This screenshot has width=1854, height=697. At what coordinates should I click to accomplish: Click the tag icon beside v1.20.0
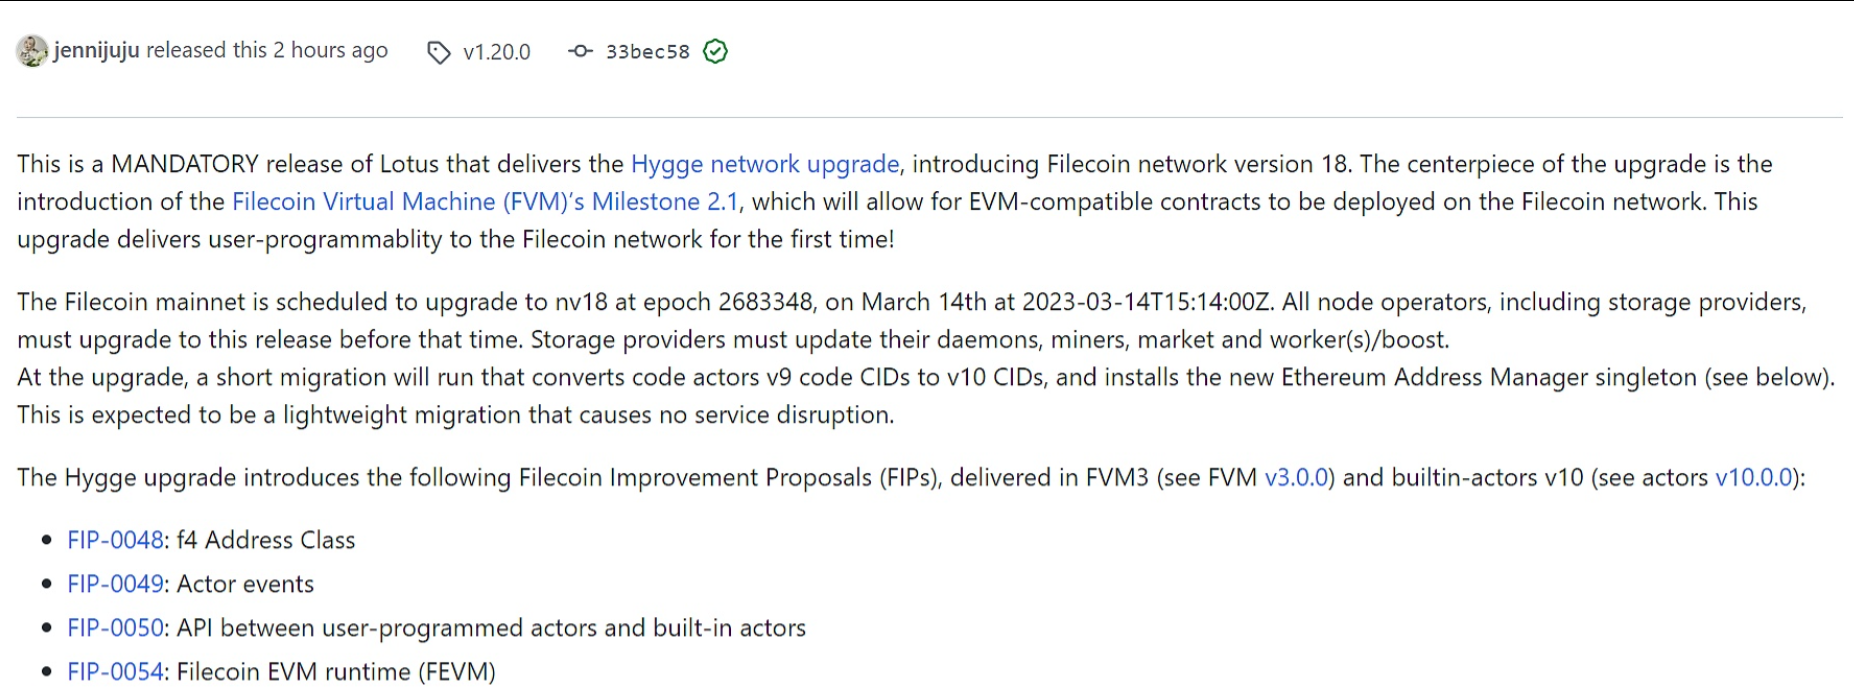(438, 52)
